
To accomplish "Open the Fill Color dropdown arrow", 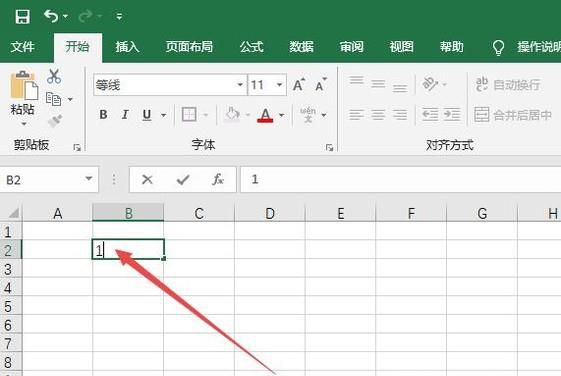I will click(x=248, y=115).
